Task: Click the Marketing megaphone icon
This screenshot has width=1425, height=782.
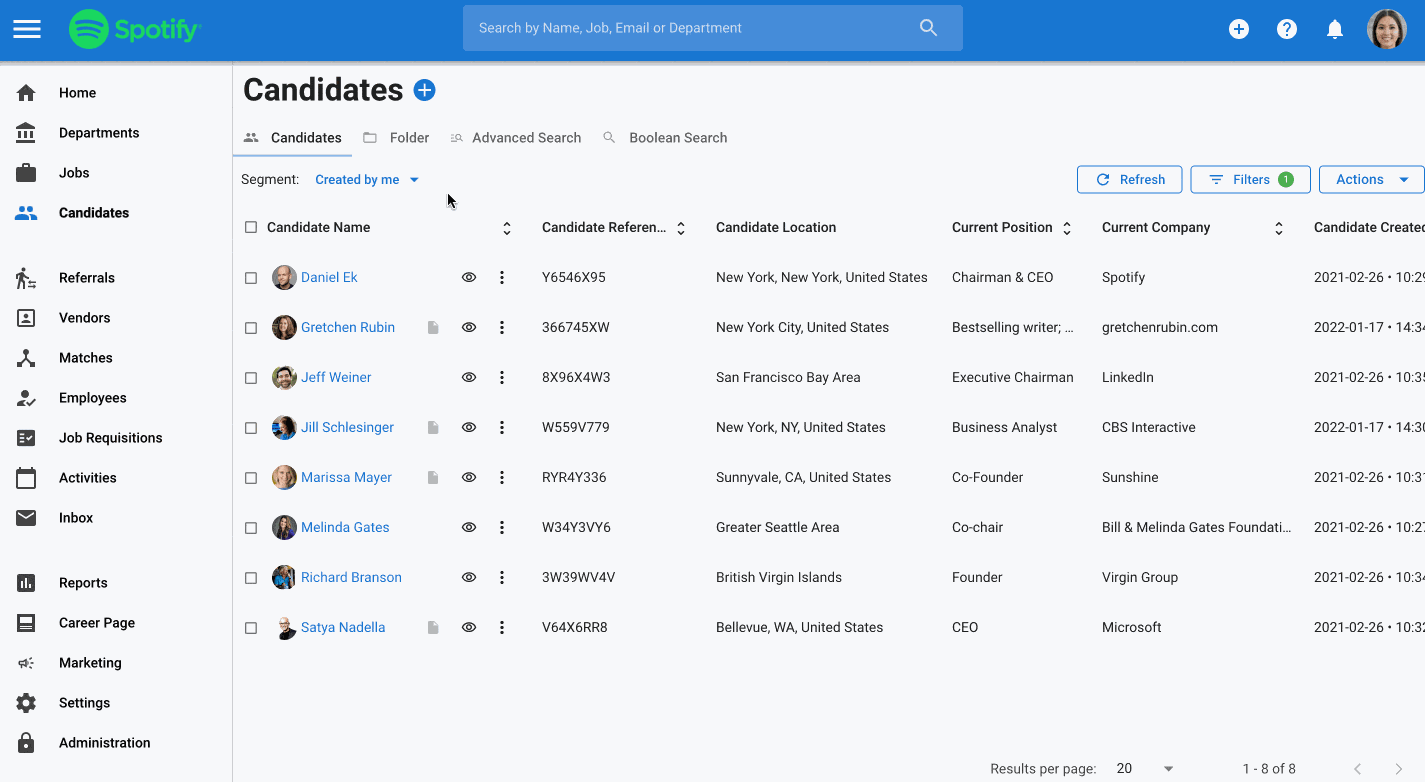Action: [26, 663]
